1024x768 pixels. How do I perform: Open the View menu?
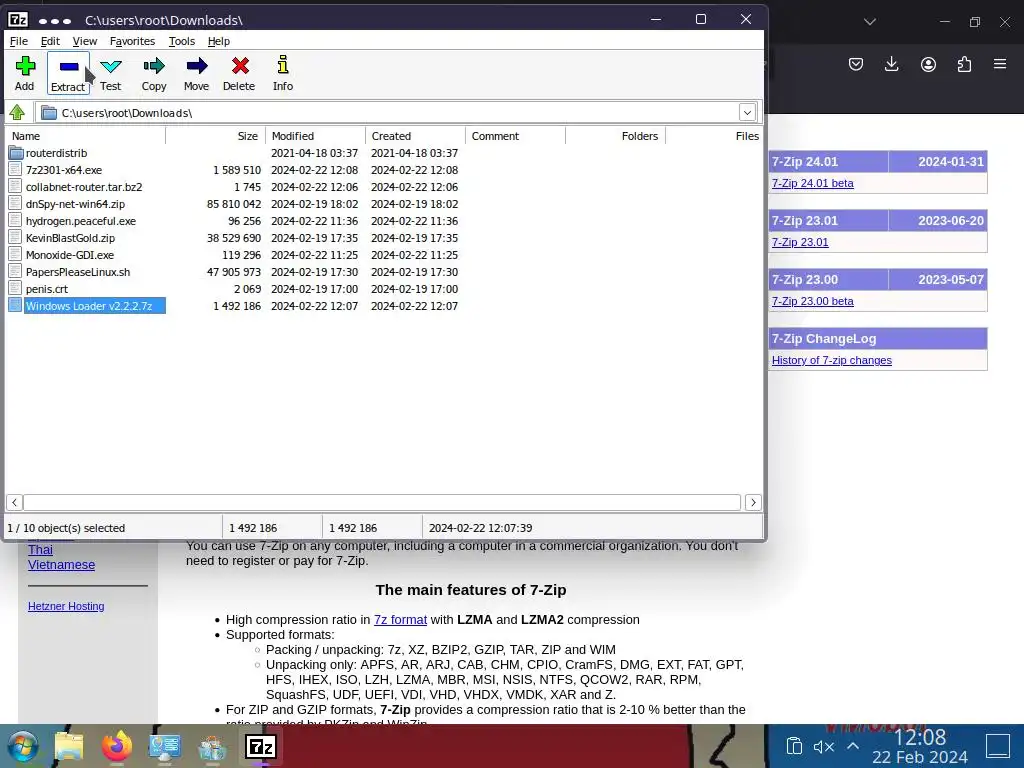pos(85,41)
